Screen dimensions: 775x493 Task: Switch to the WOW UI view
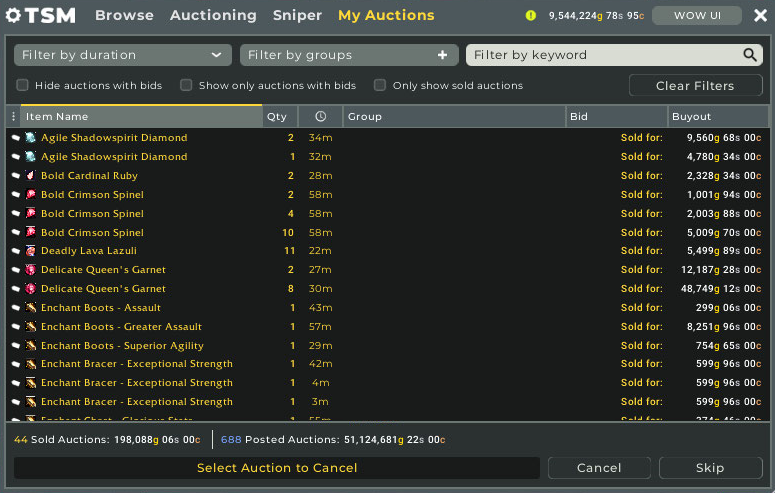point(697,15)
